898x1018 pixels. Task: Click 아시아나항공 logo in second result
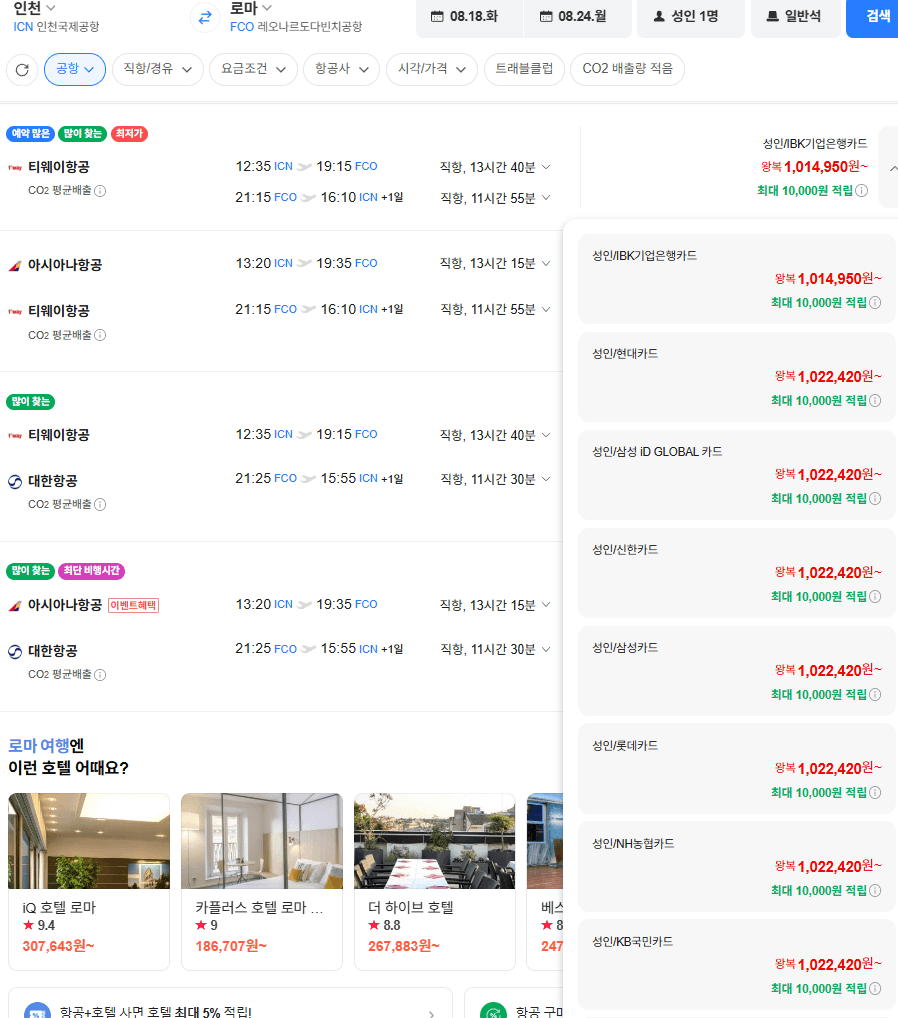click(x=15, y=266)
